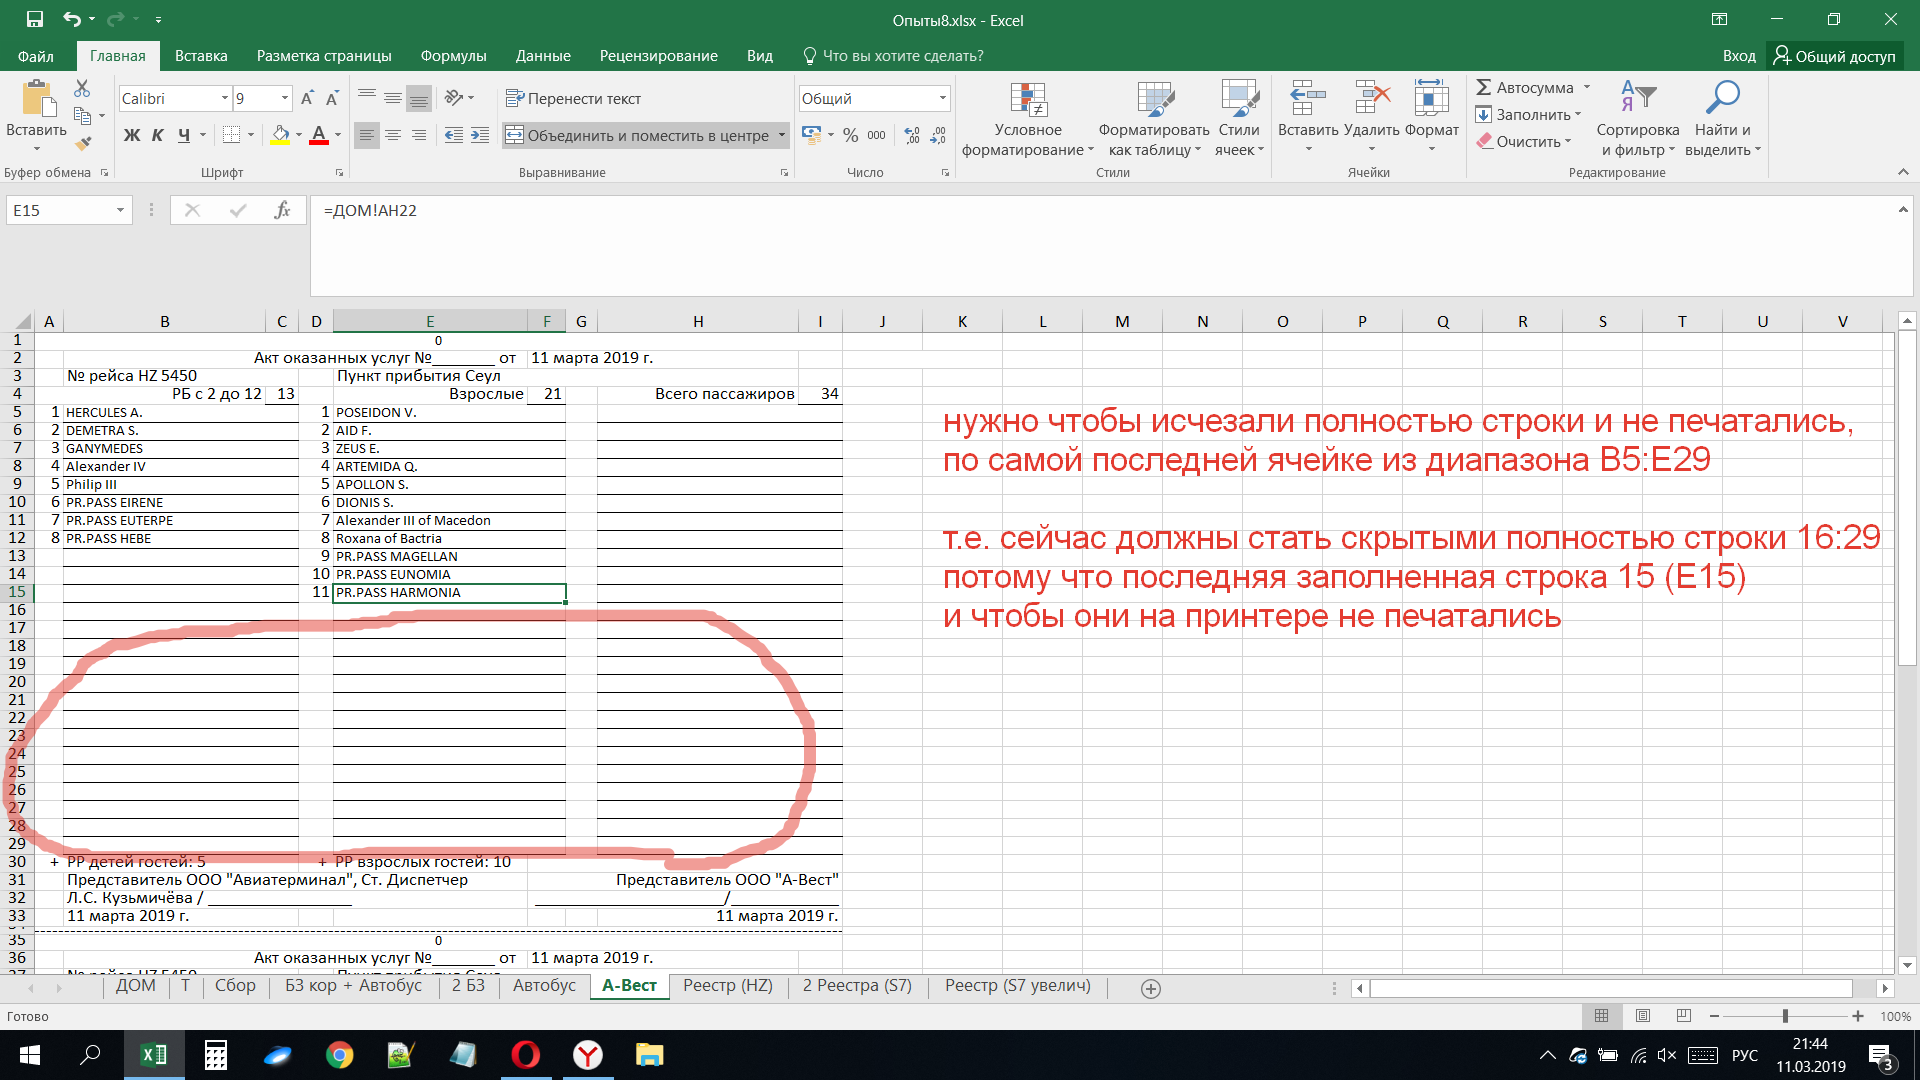
Task: Click Вход sign-in link
Action: 1739,56
